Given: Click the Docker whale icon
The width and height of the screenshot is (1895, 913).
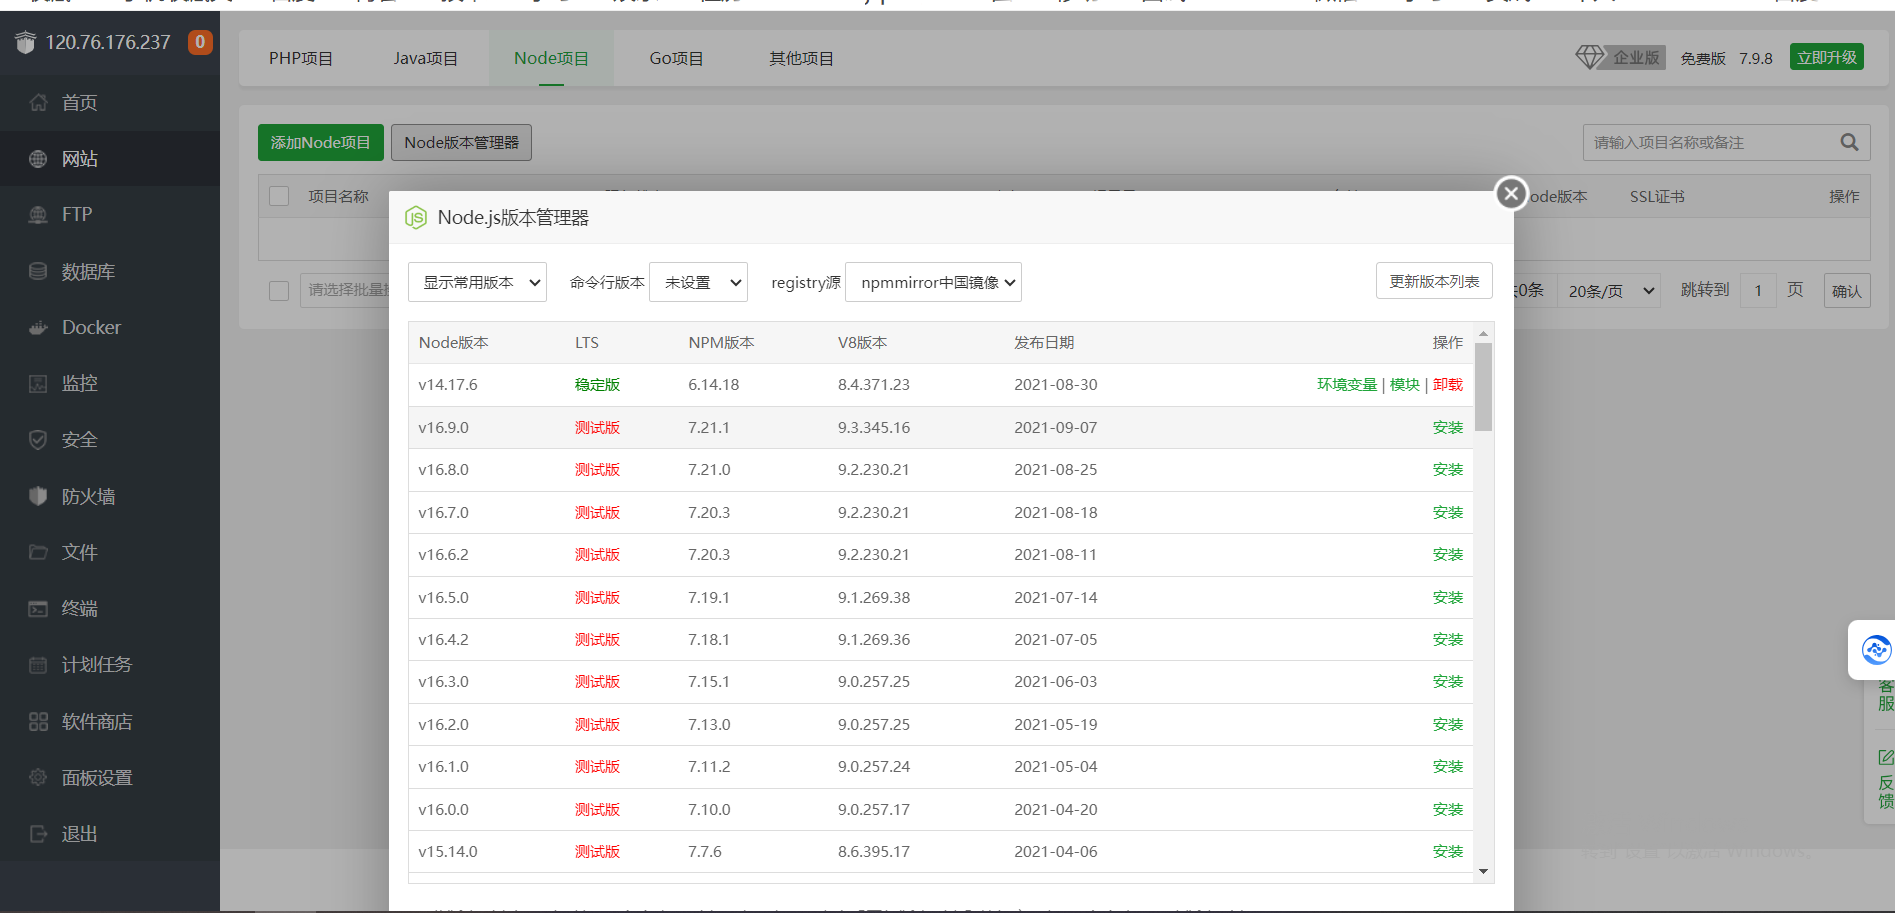Looking at the screenshot, I should 38,328.
